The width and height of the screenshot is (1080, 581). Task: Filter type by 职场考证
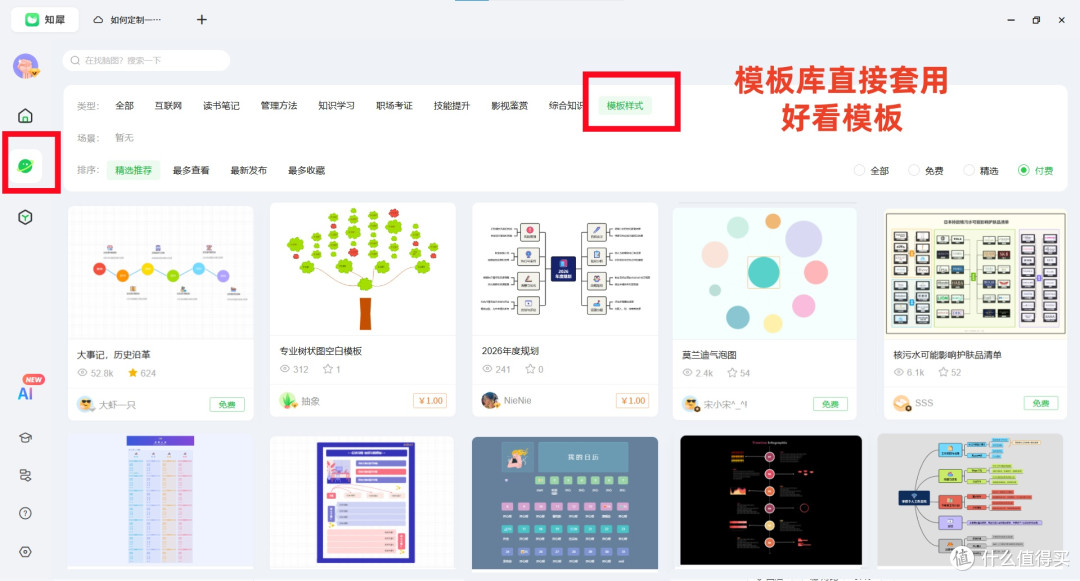pyautogui.click(x=394, y=105)
